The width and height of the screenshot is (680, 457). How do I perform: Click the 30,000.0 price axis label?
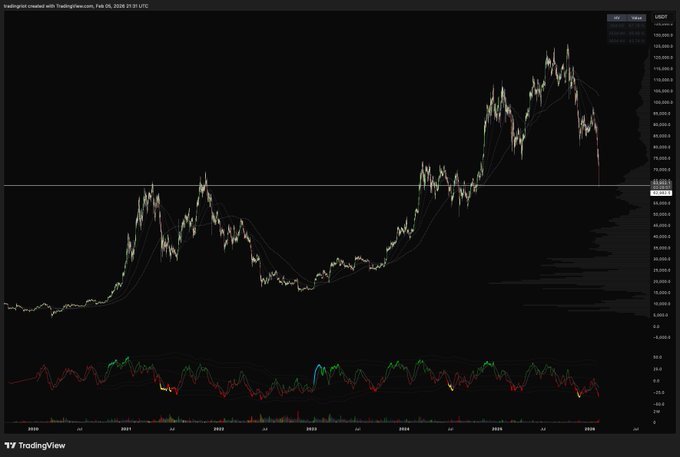click(664, 259)
